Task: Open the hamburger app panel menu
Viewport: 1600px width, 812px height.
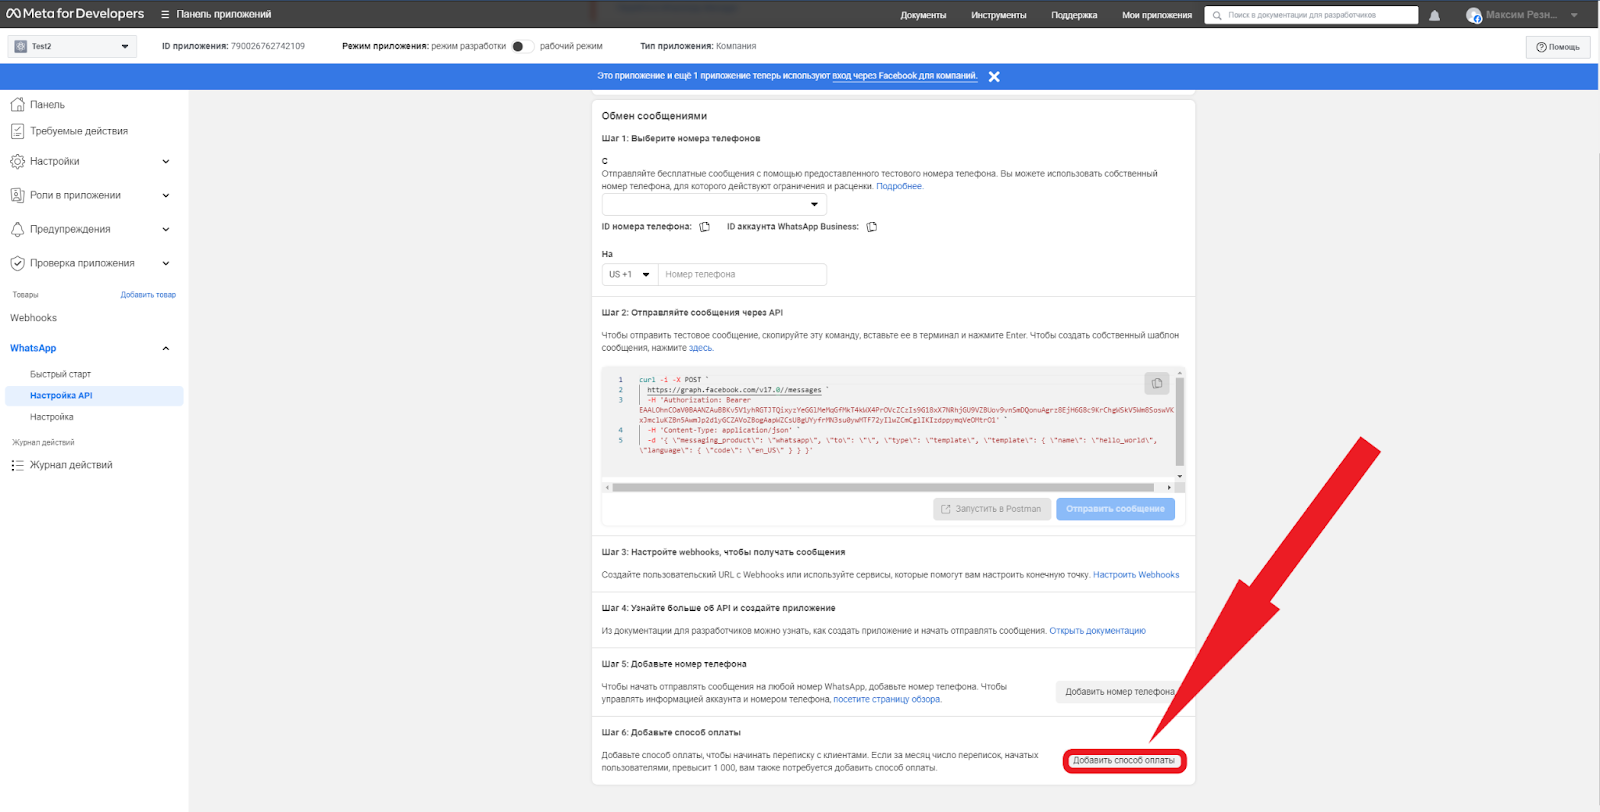Action: [165, 14]
